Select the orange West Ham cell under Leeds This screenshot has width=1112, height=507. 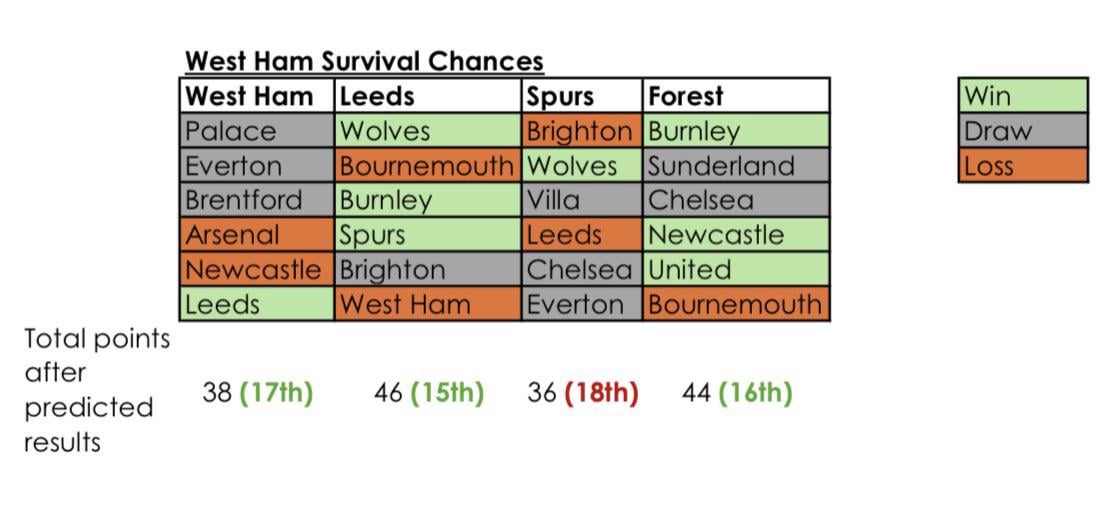428,304
